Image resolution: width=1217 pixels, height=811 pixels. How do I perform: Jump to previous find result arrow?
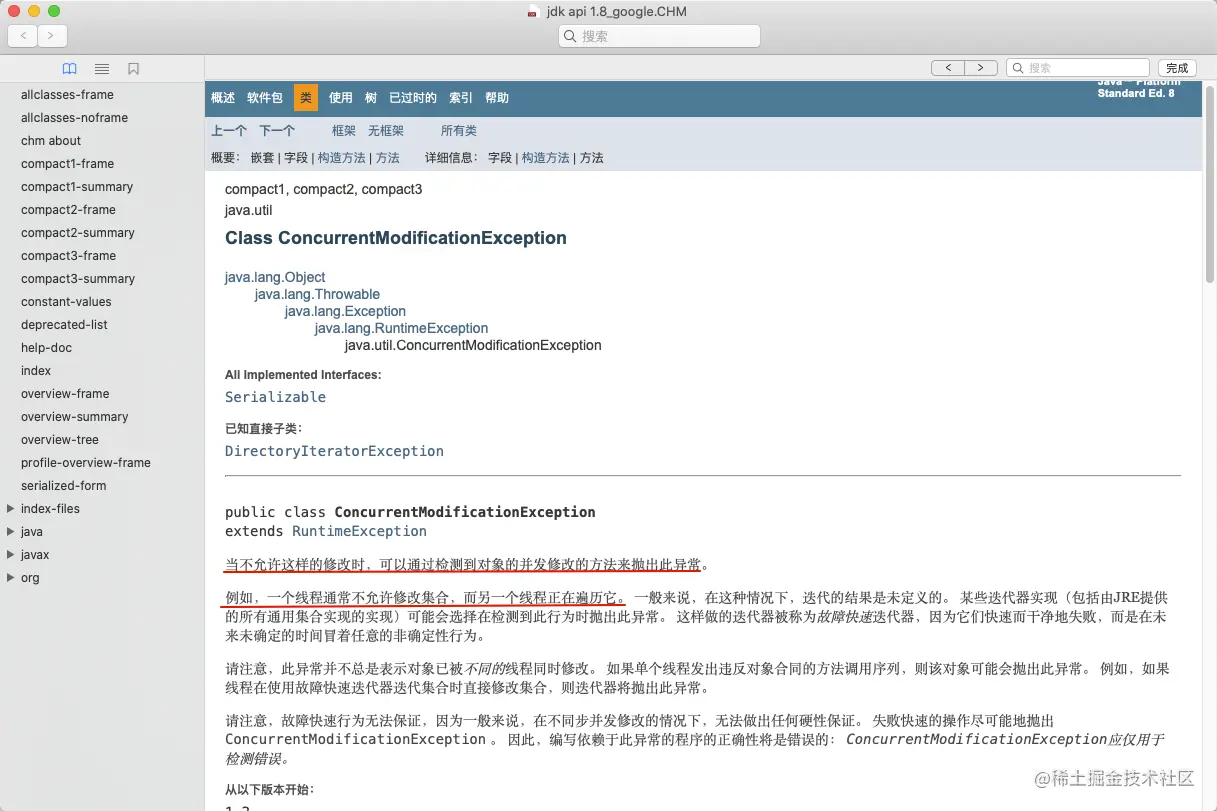pos(947,68)
